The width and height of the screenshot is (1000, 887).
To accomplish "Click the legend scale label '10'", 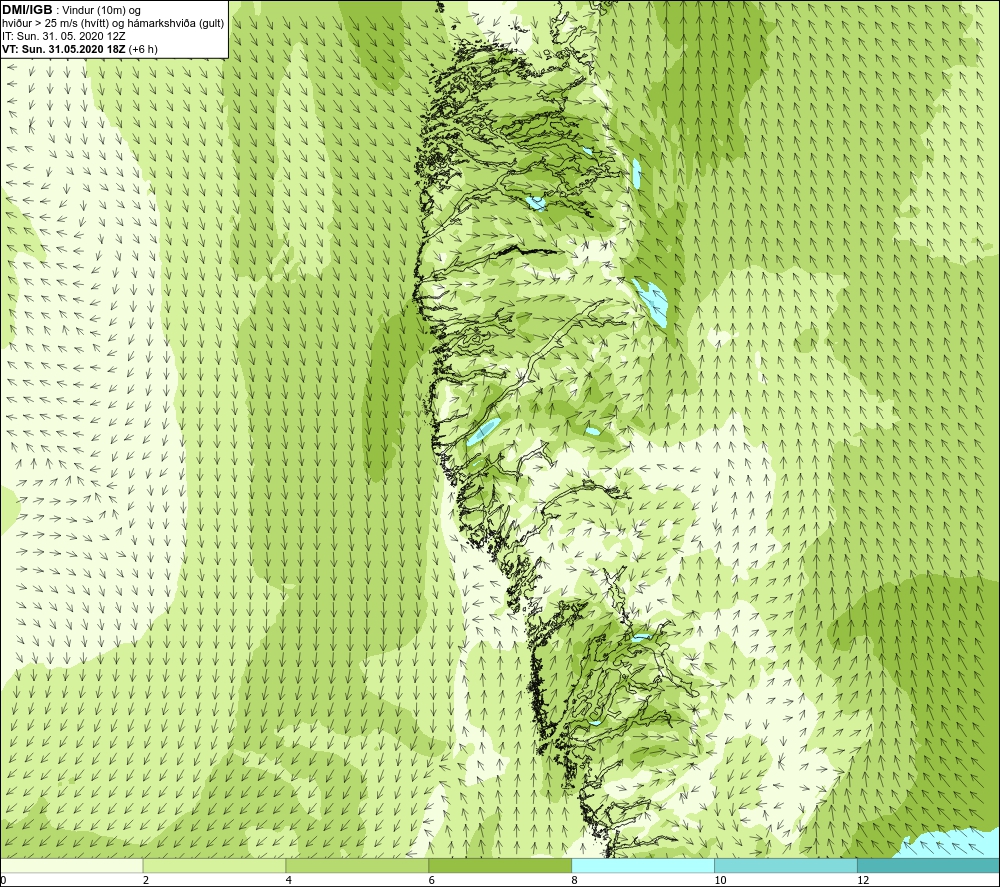I will [720, 880].
